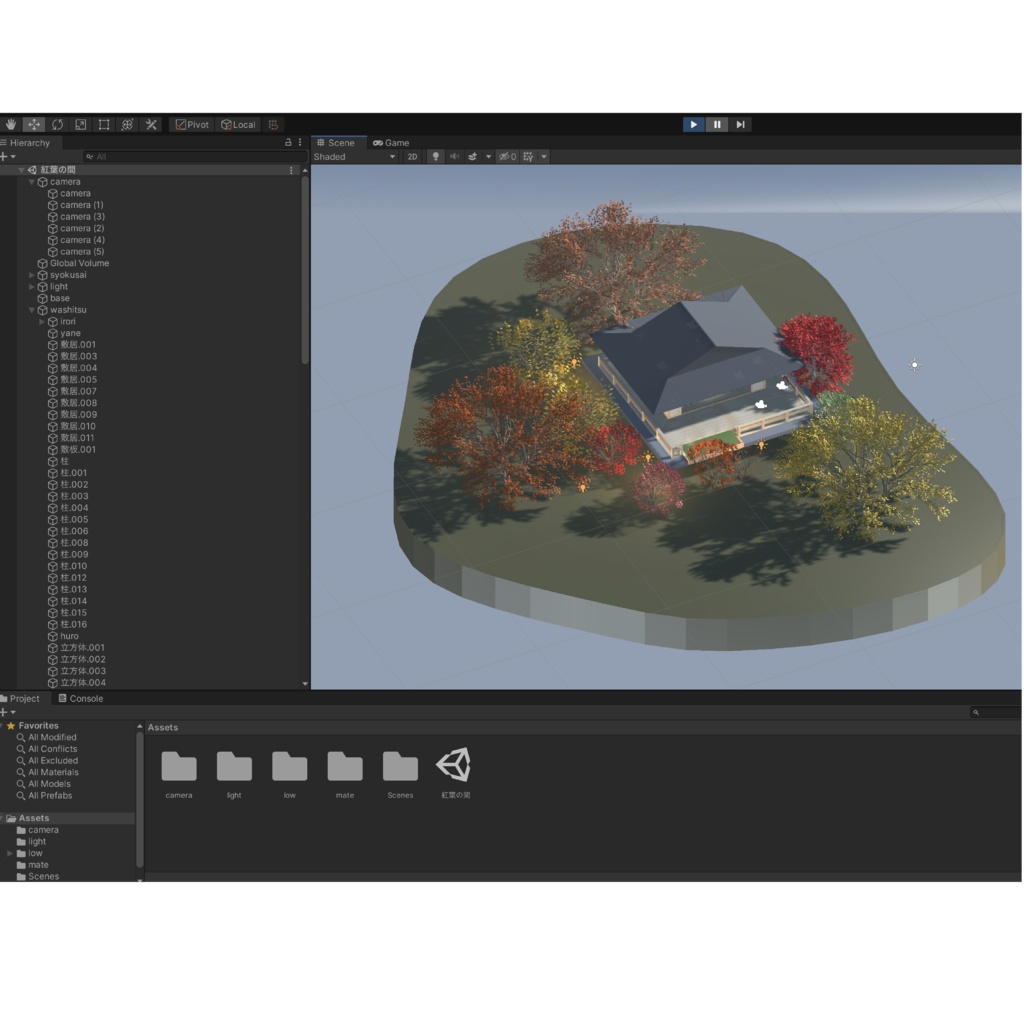Toggle hidden objects visibility count

[507, 157]
